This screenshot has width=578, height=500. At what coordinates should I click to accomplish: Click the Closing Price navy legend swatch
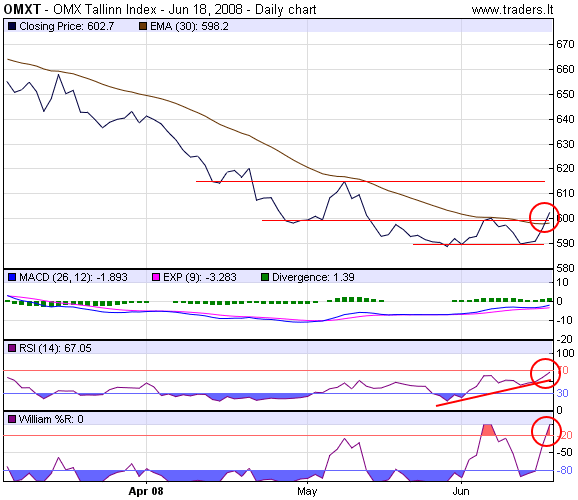pyautogui.click(x=12, y=27)
